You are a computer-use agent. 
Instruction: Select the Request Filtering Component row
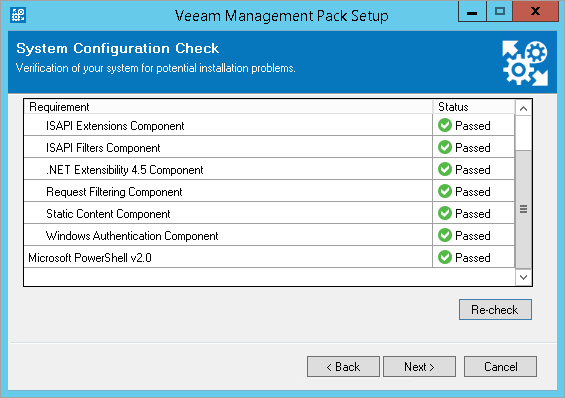point(269,191)
